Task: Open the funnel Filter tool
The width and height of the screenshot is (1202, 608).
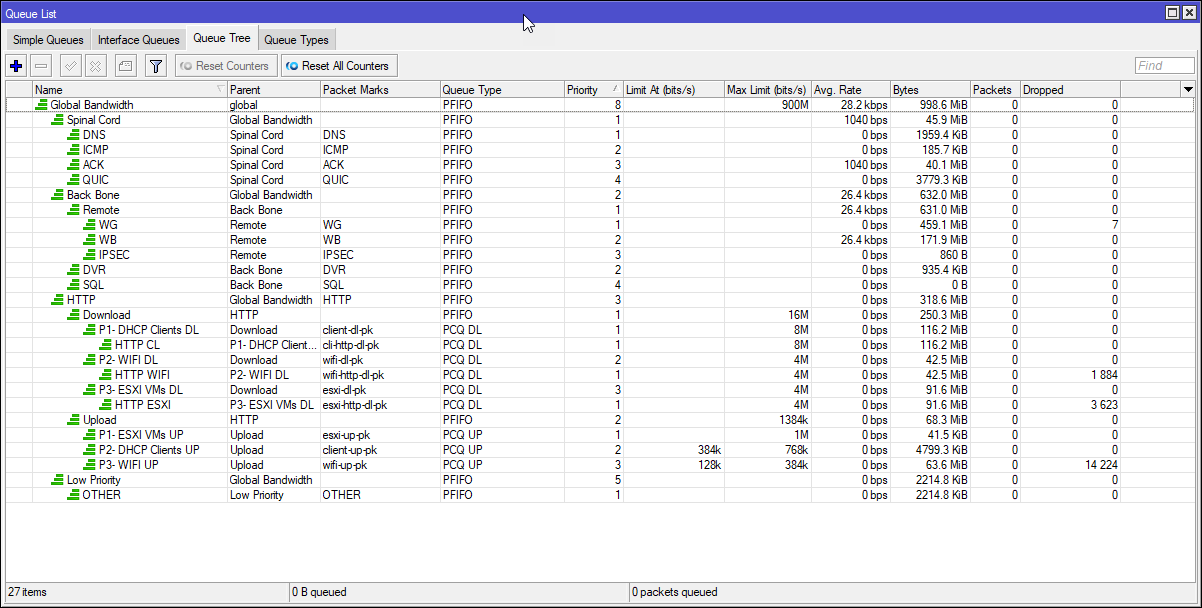Action: [155, 66]
